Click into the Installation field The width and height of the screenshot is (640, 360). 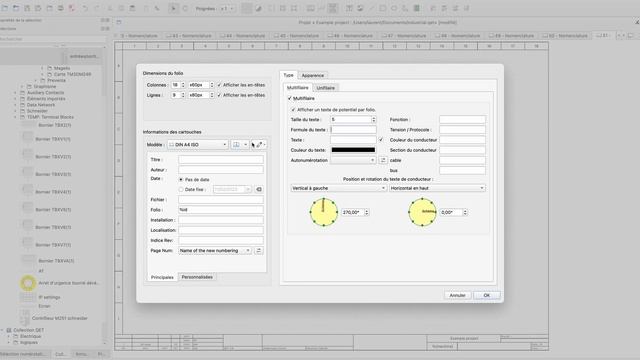coord(221,220)
